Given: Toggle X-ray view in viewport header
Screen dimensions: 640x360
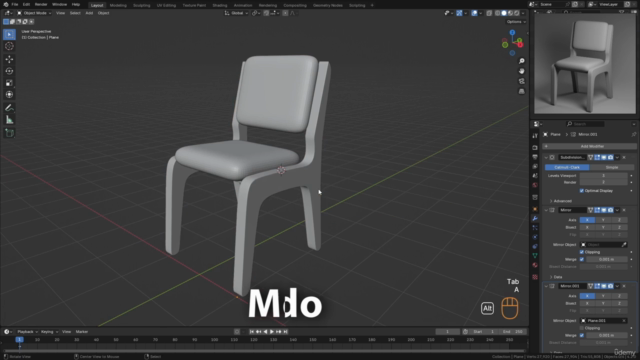Looking at the screenshot, I should [489, 13].
